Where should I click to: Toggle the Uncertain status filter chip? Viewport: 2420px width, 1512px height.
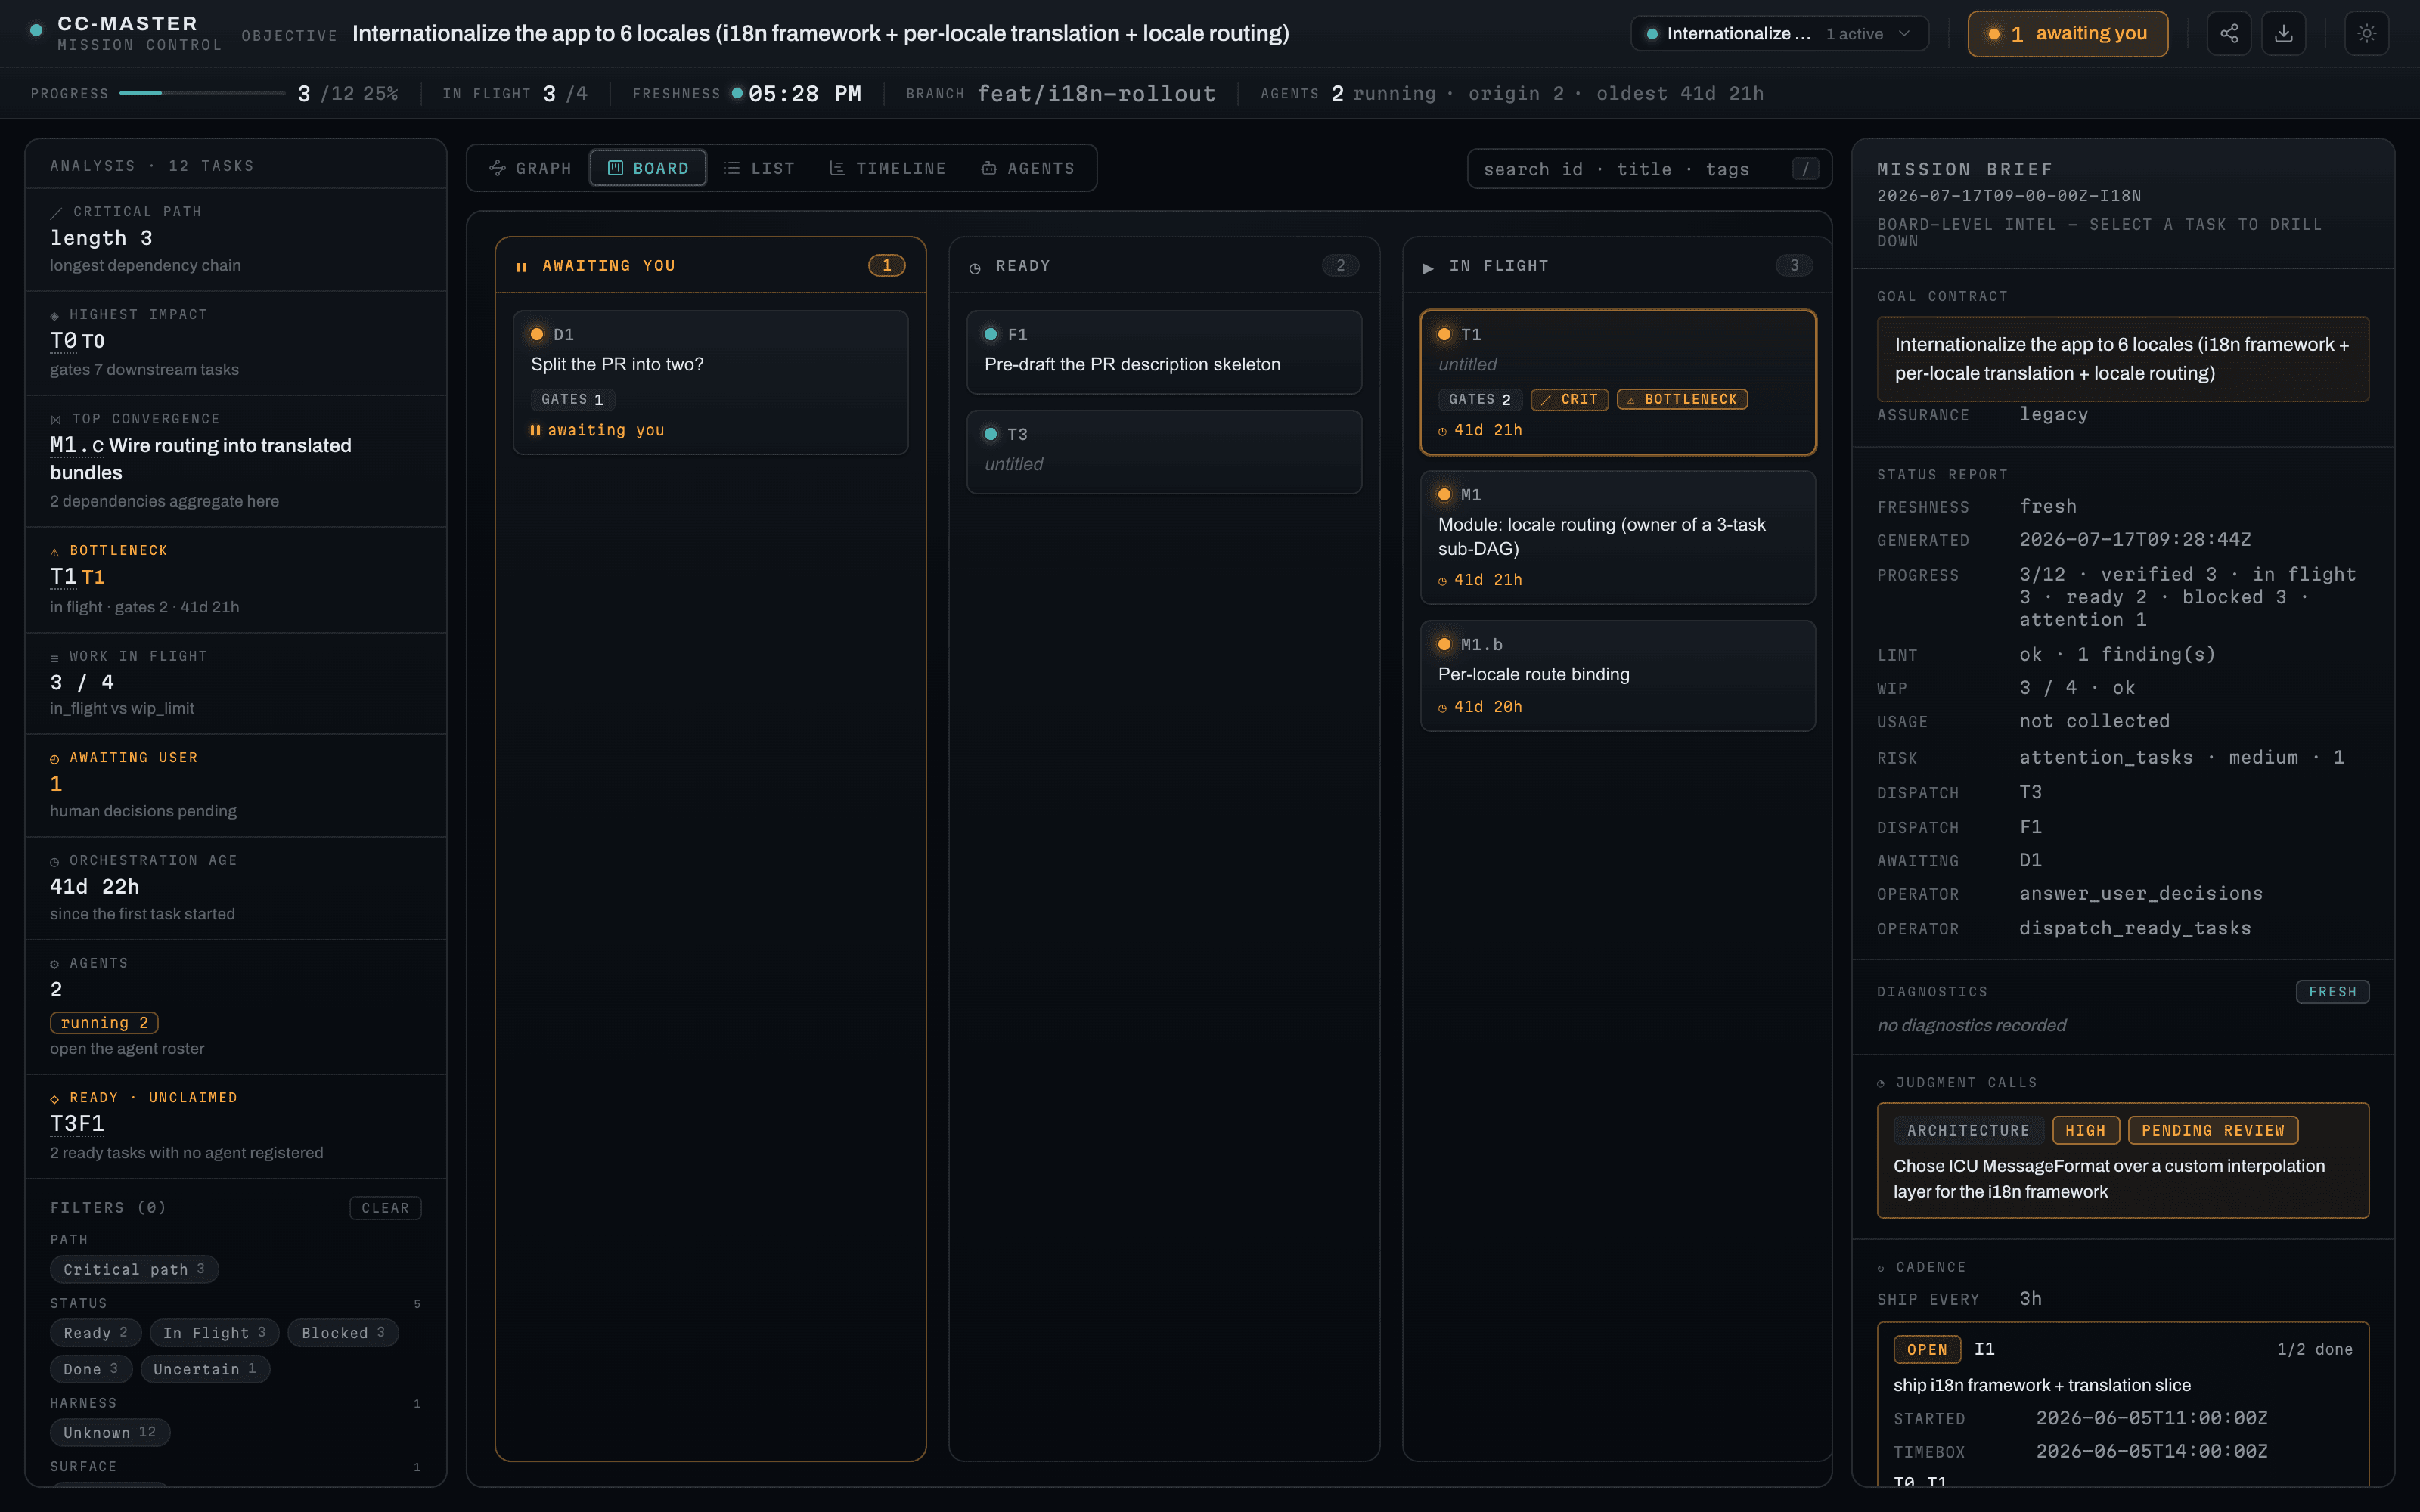tap(205, 1369)
